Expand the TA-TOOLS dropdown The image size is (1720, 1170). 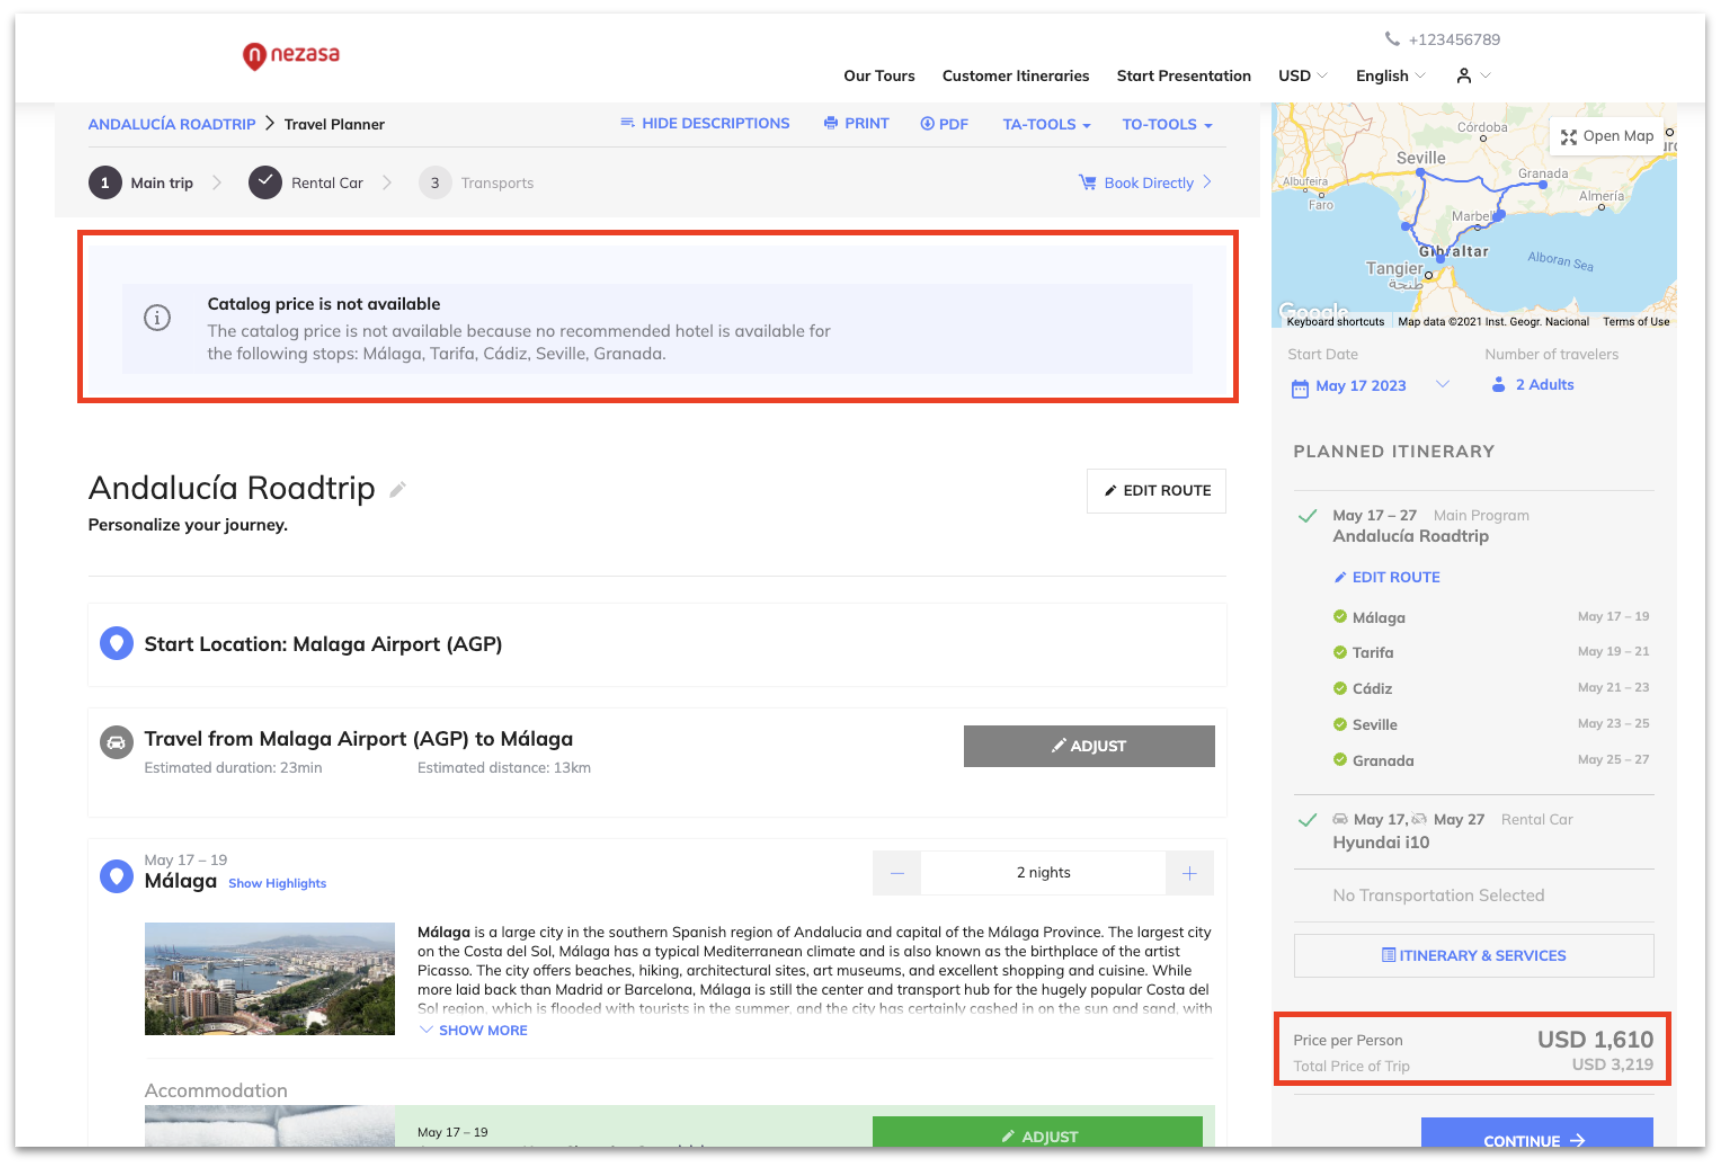pos(1046,124)
